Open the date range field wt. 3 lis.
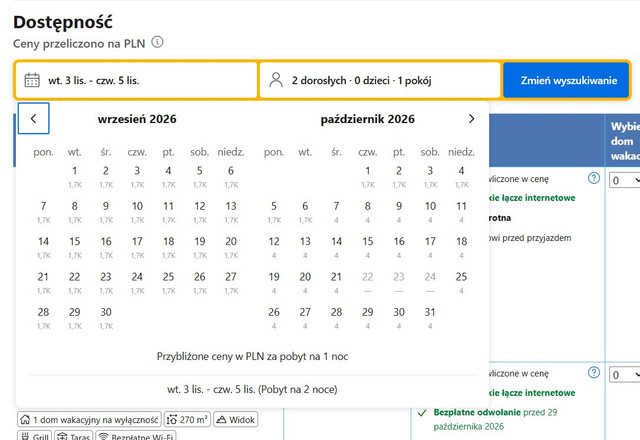This screenshot has height=440, width=640. (137, 80)
